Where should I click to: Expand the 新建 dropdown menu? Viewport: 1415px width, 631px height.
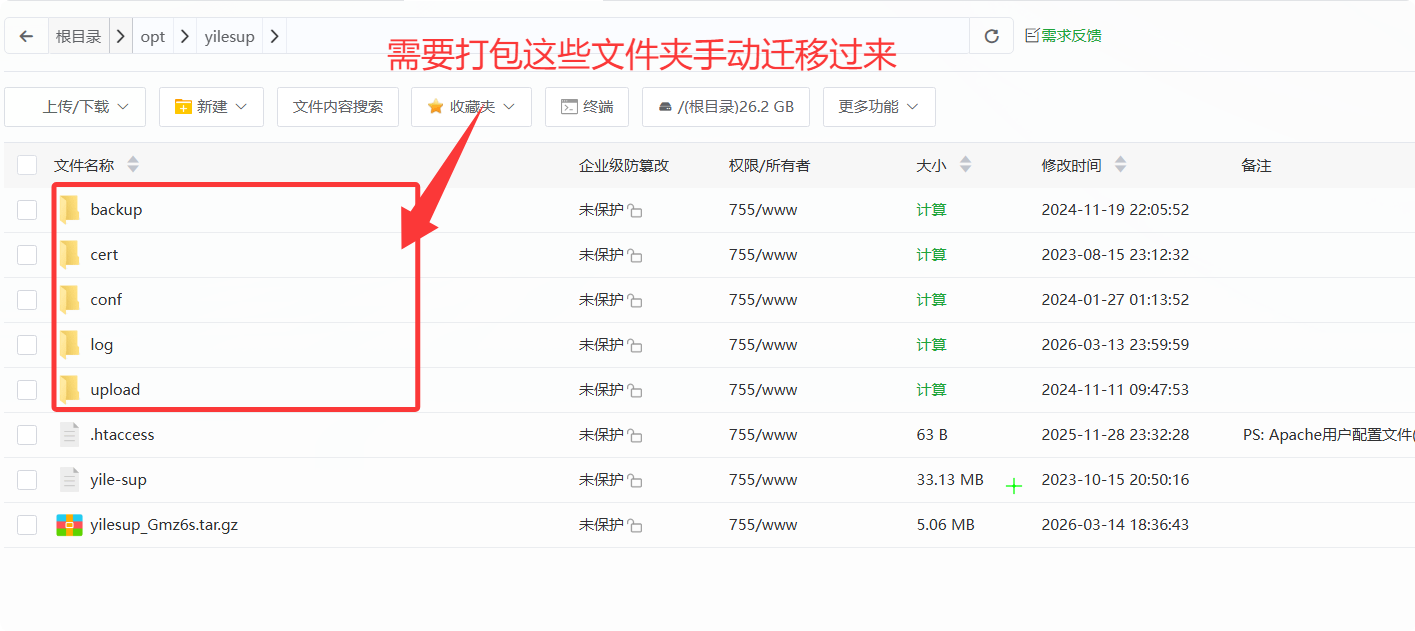pos(211,107)
